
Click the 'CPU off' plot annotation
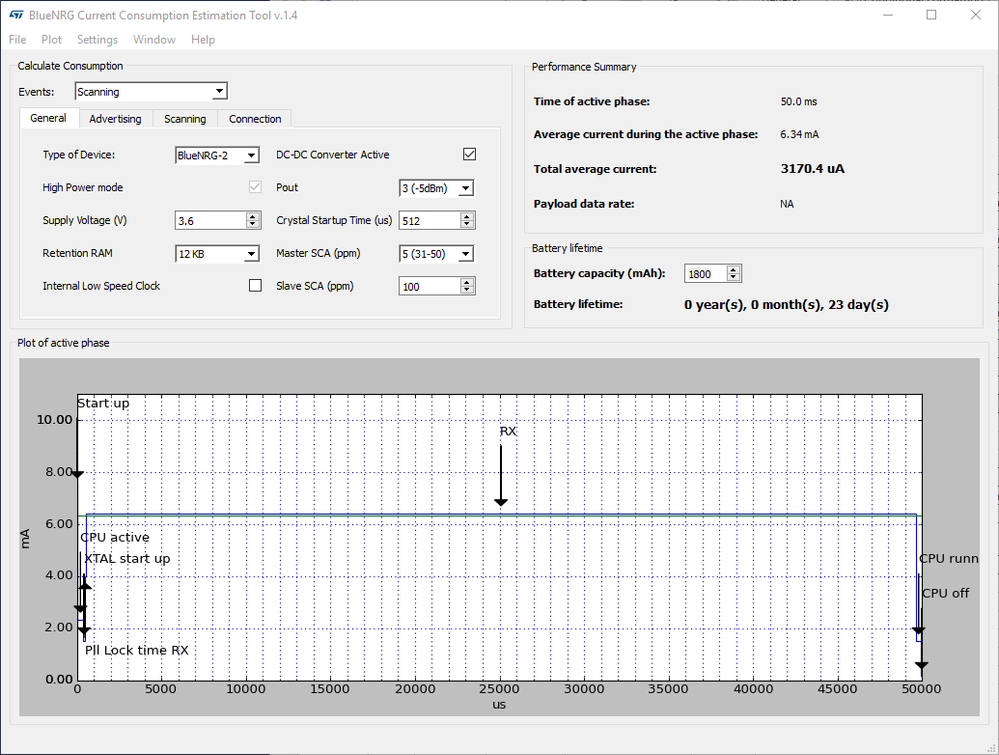[945, 593]
